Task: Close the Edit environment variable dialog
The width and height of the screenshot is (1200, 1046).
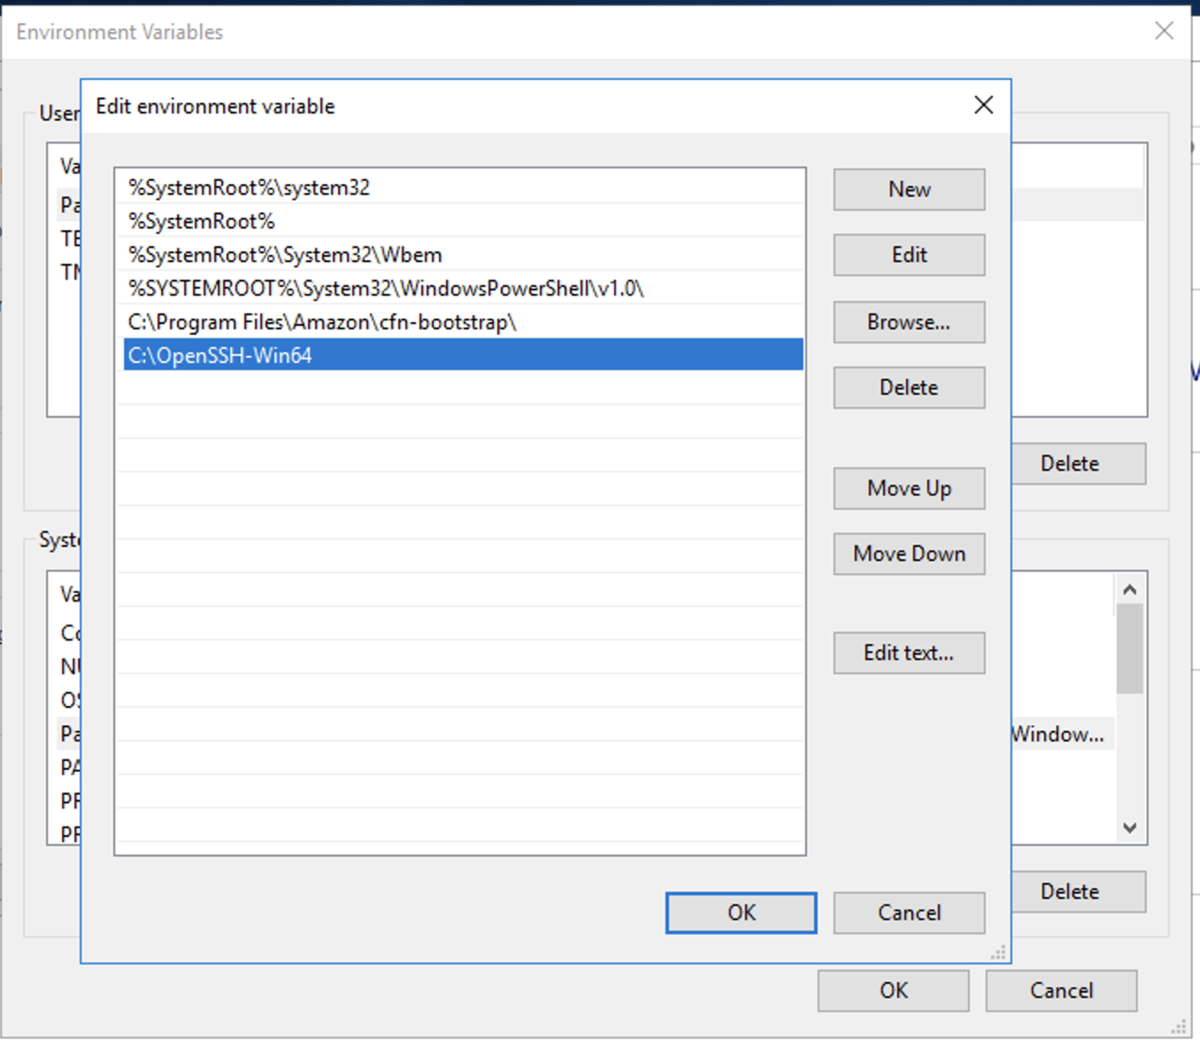Action: pos(984,105)
